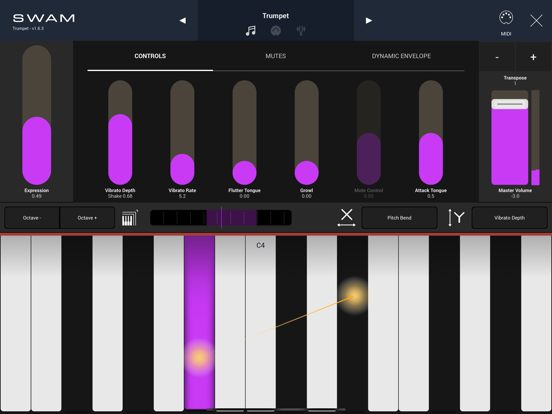The image size is (552, 414).
Task: Click the highlighted purple piano key
Action: pyautogui.click(x=199, y=323)
